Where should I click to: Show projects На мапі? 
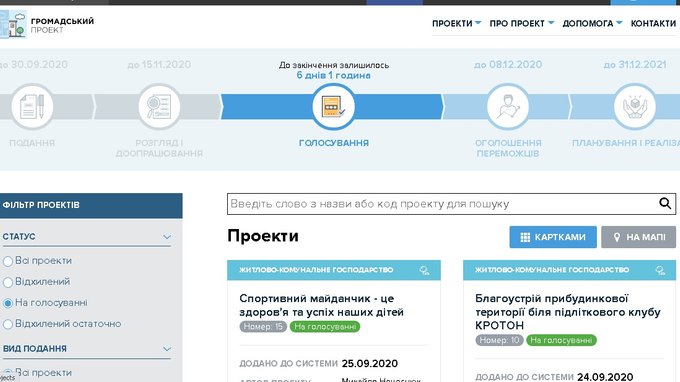pos(638,237)
